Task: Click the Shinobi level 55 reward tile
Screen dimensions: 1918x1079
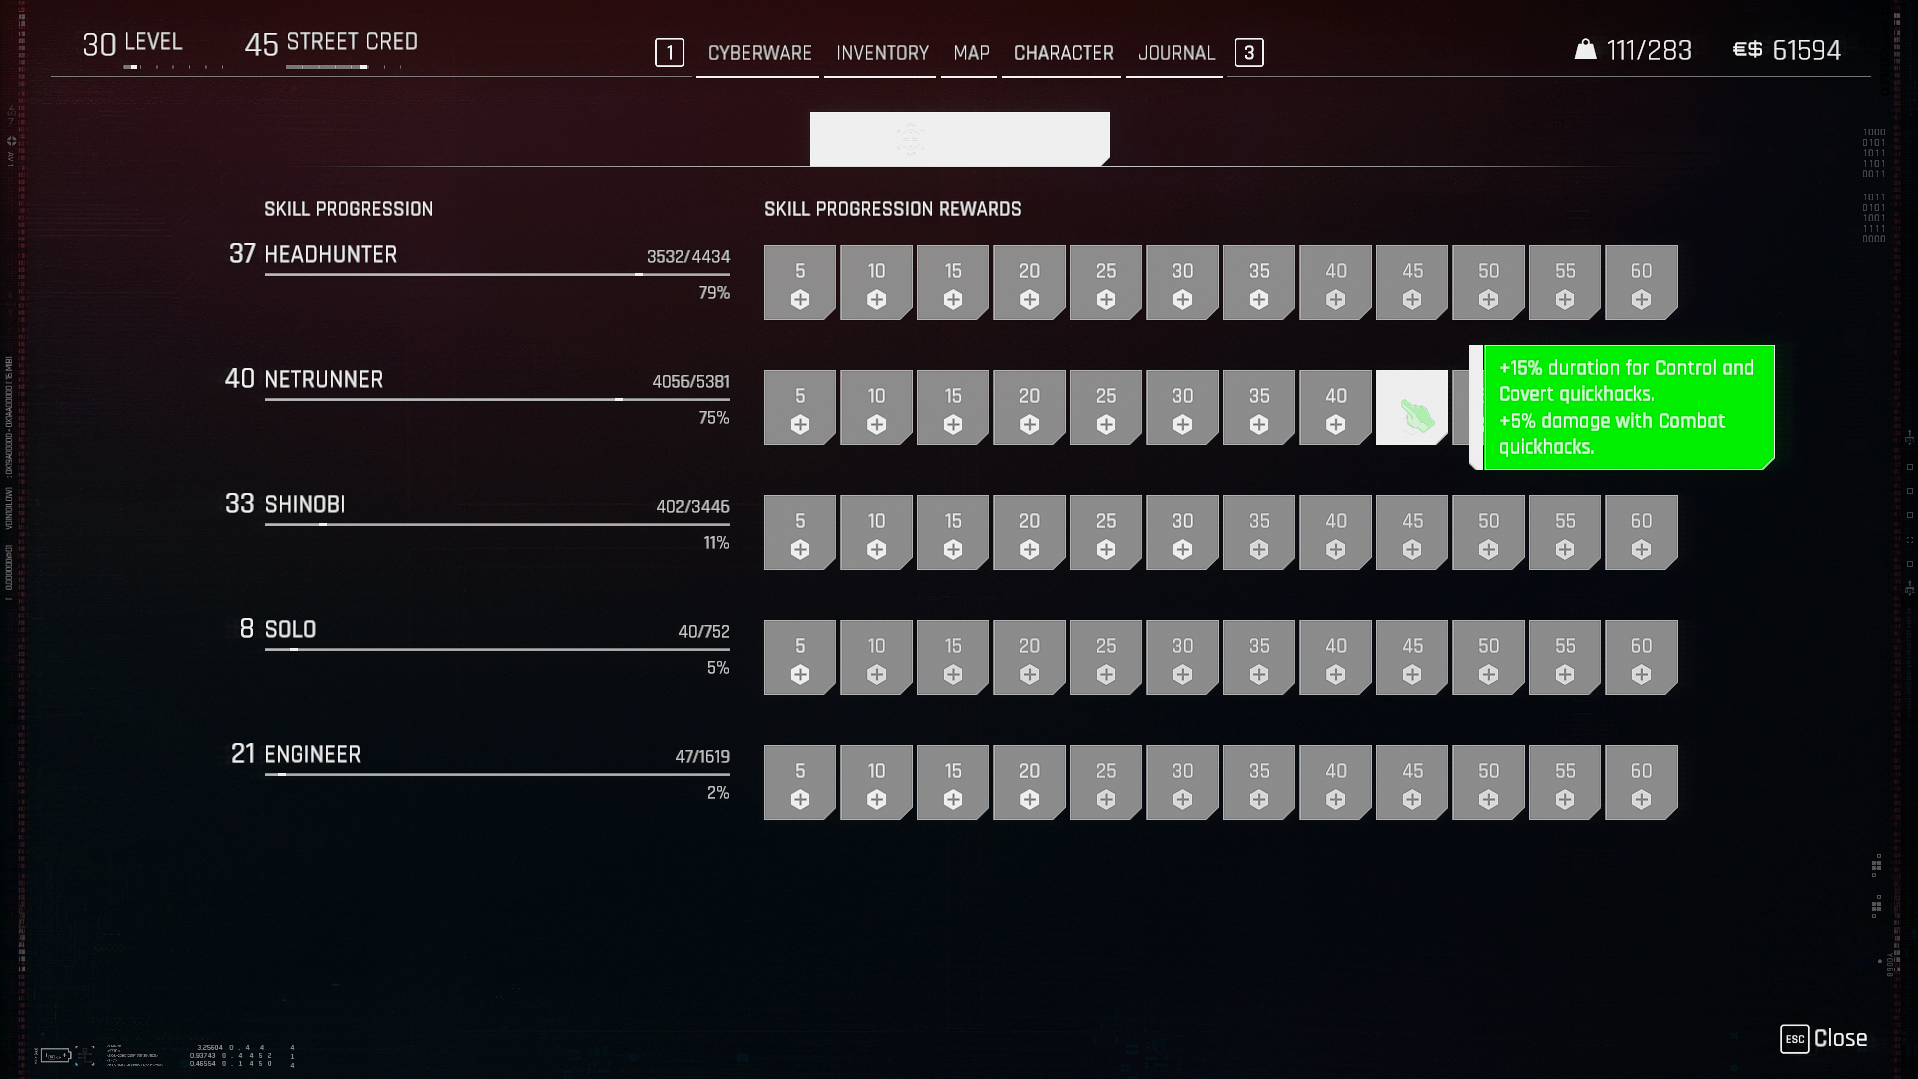Action: click(1565, 533)
